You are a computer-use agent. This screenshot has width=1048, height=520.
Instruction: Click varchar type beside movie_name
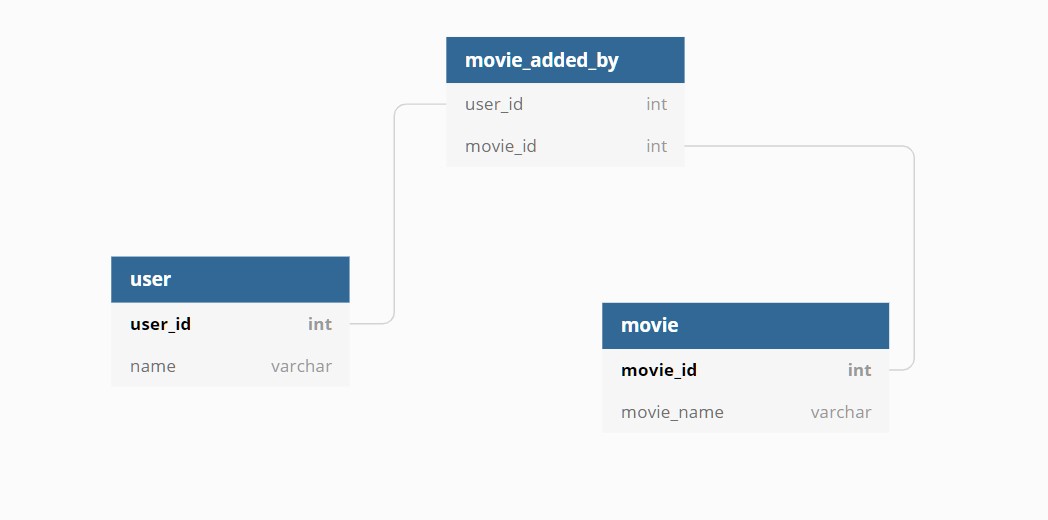pyautogui.click(x=840, y=412)
